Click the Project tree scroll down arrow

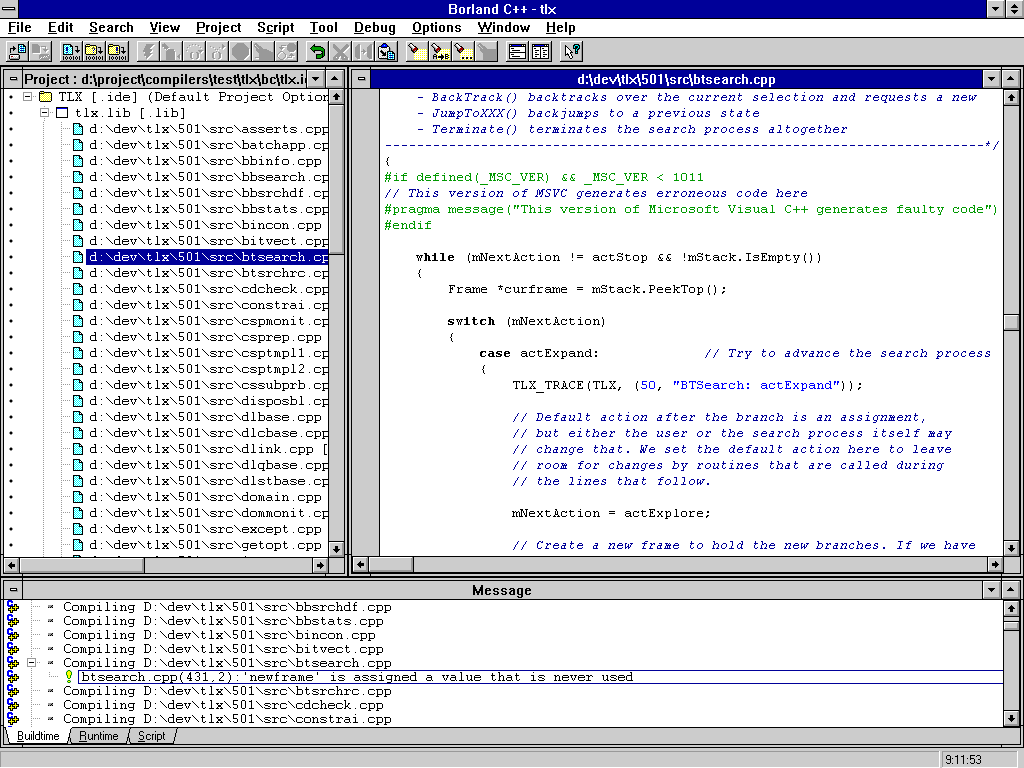[336, 549]
